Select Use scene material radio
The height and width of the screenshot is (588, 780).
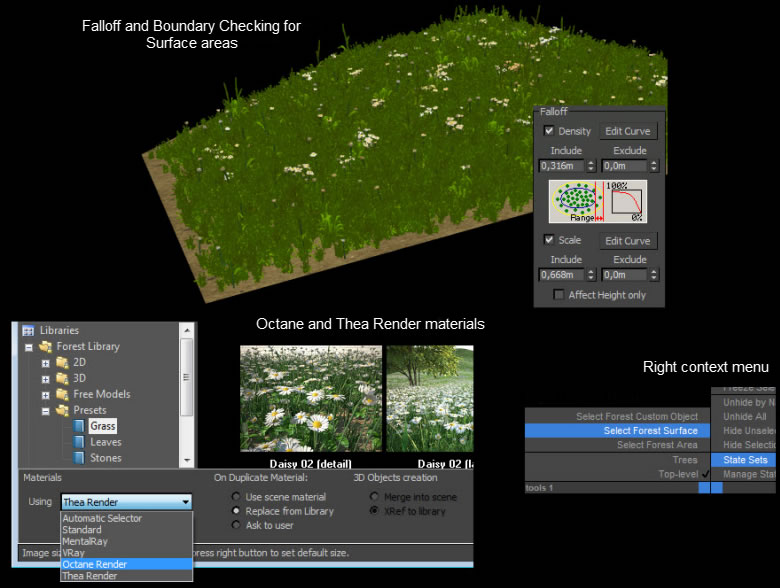[x=236, y=496]
